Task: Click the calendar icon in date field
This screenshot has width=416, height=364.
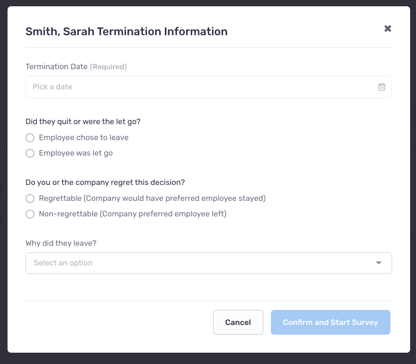Action: (382, 87)
